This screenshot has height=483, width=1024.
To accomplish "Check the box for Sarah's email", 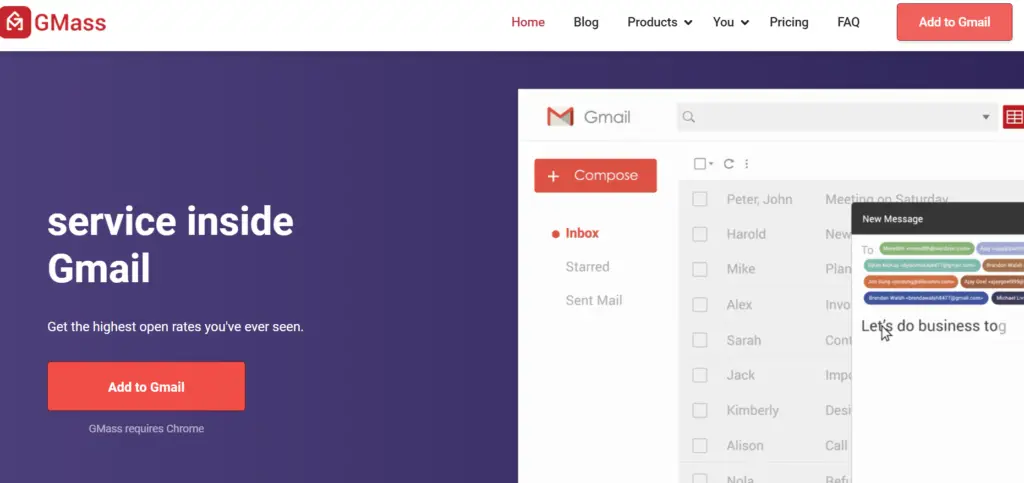I will tap(700, 340).
